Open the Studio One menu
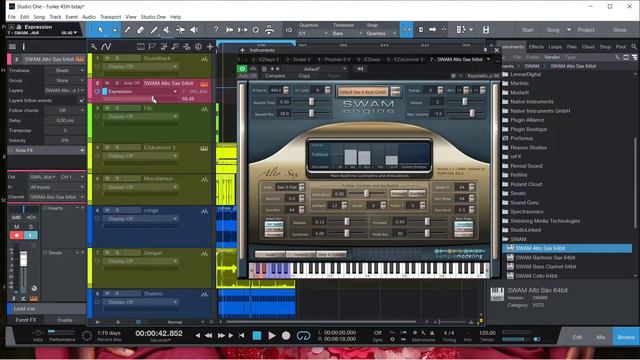640x360 pixels. pos(153,17)
